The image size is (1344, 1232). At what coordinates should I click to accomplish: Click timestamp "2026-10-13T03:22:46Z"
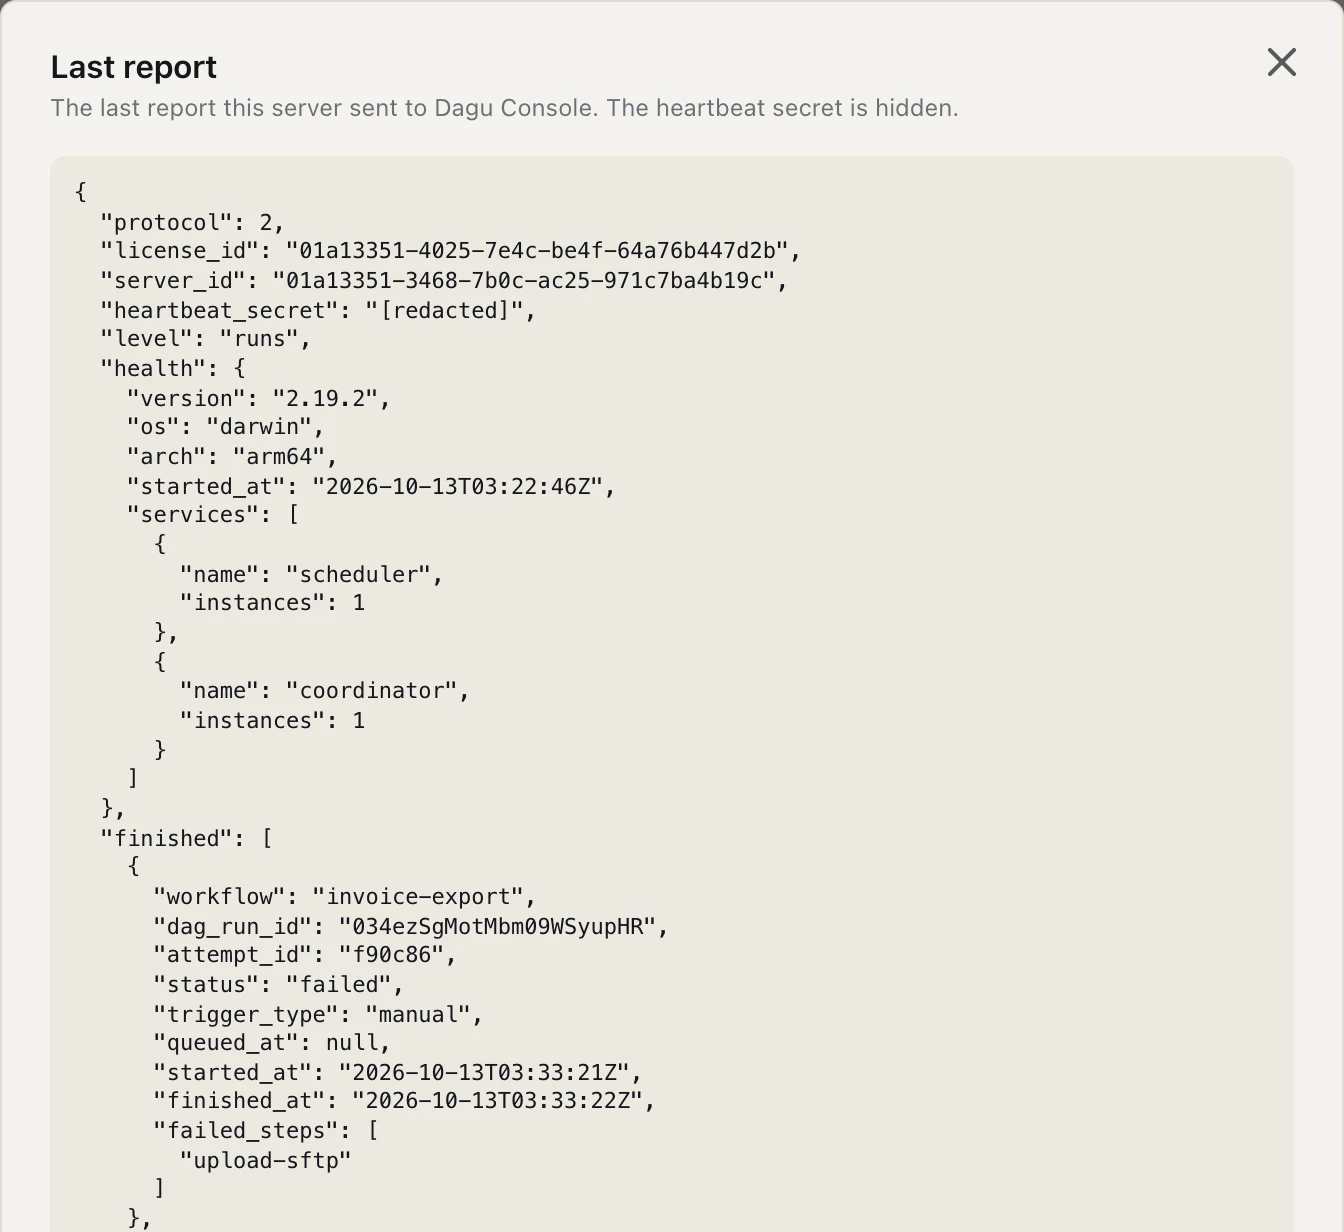(458, 487)
